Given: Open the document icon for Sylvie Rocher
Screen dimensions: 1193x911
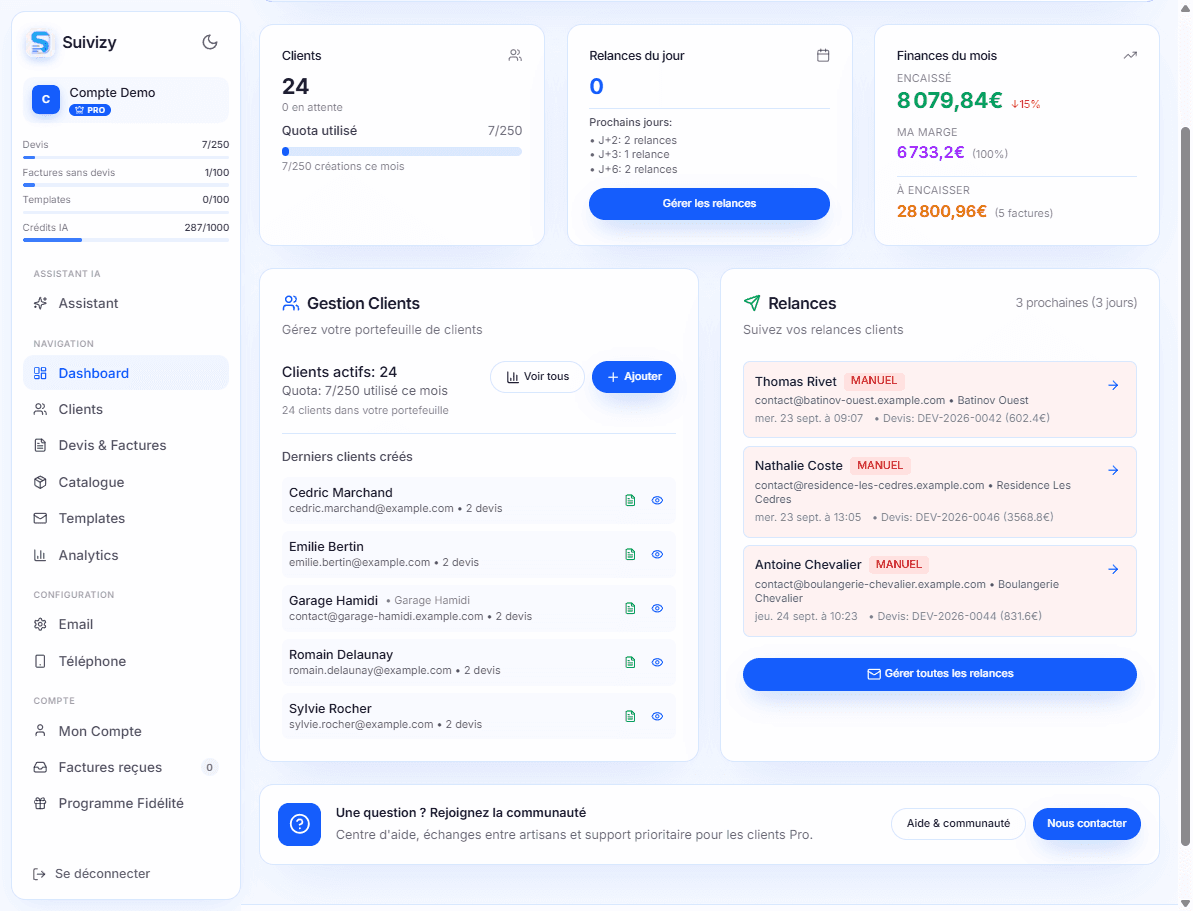Looking at the screenshot, I should pos(630,716).
